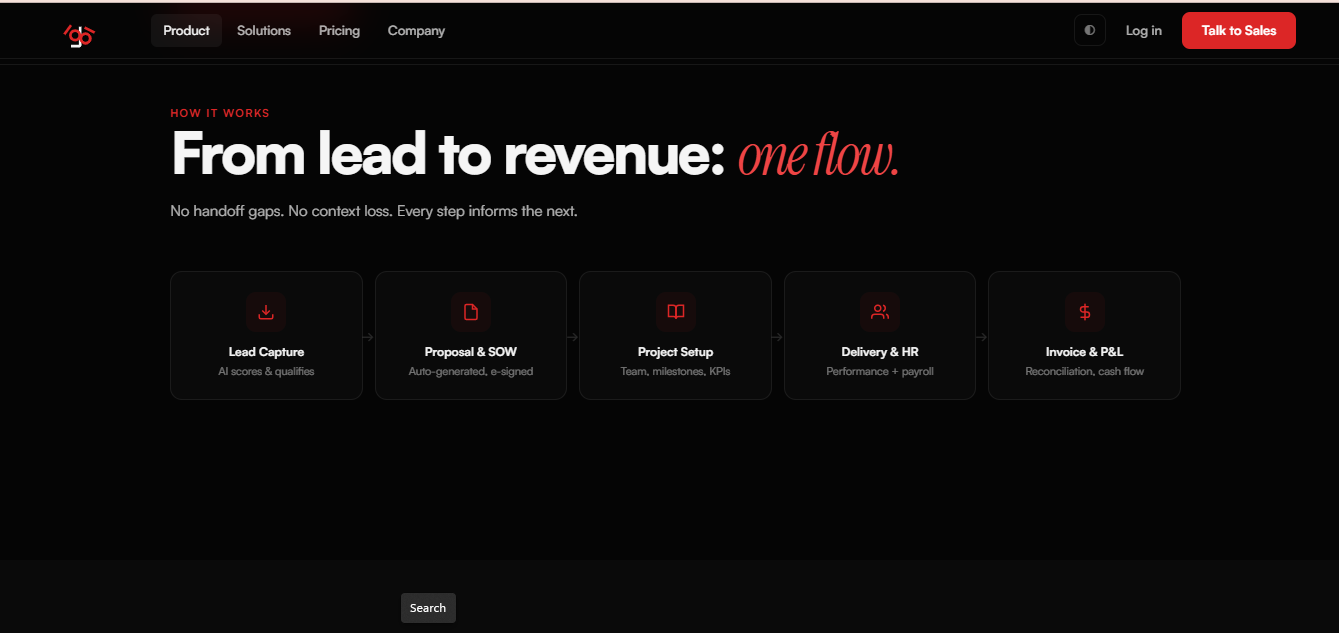Select the Proposal & SOW card title

471,352
